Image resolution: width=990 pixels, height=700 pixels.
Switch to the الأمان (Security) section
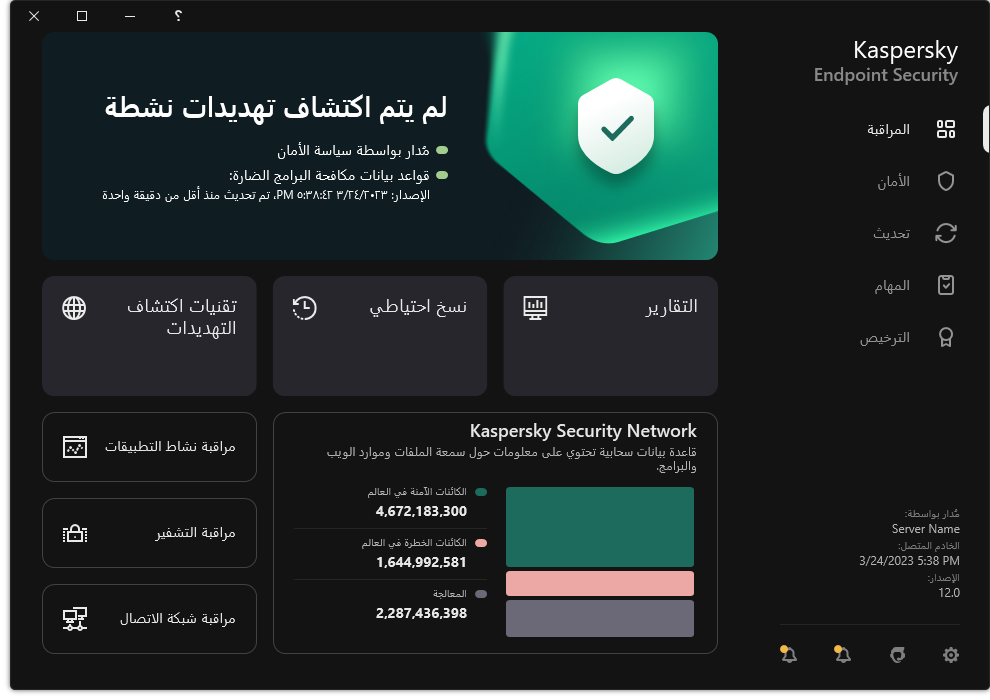pyautogui.click(x=944, y=181)
